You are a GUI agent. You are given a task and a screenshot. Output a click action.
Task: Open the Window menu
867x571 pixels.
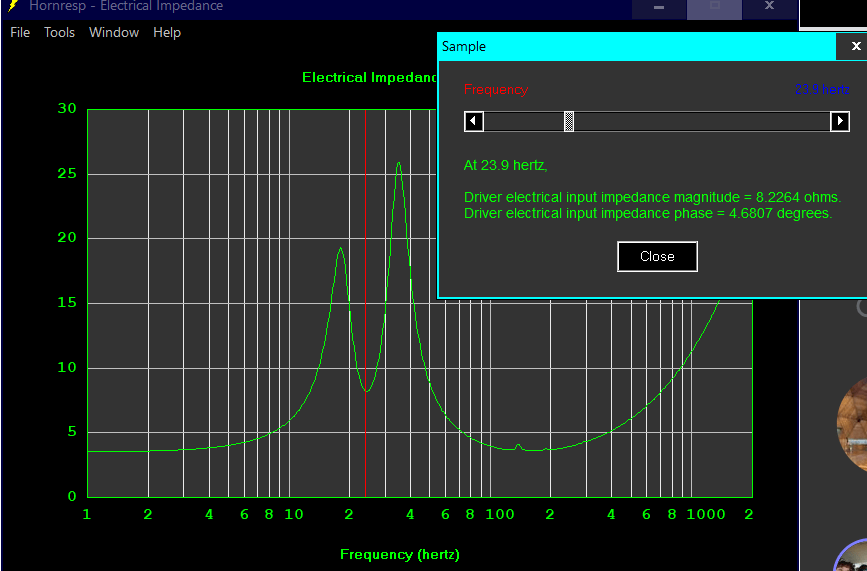[x=114, y=33]
